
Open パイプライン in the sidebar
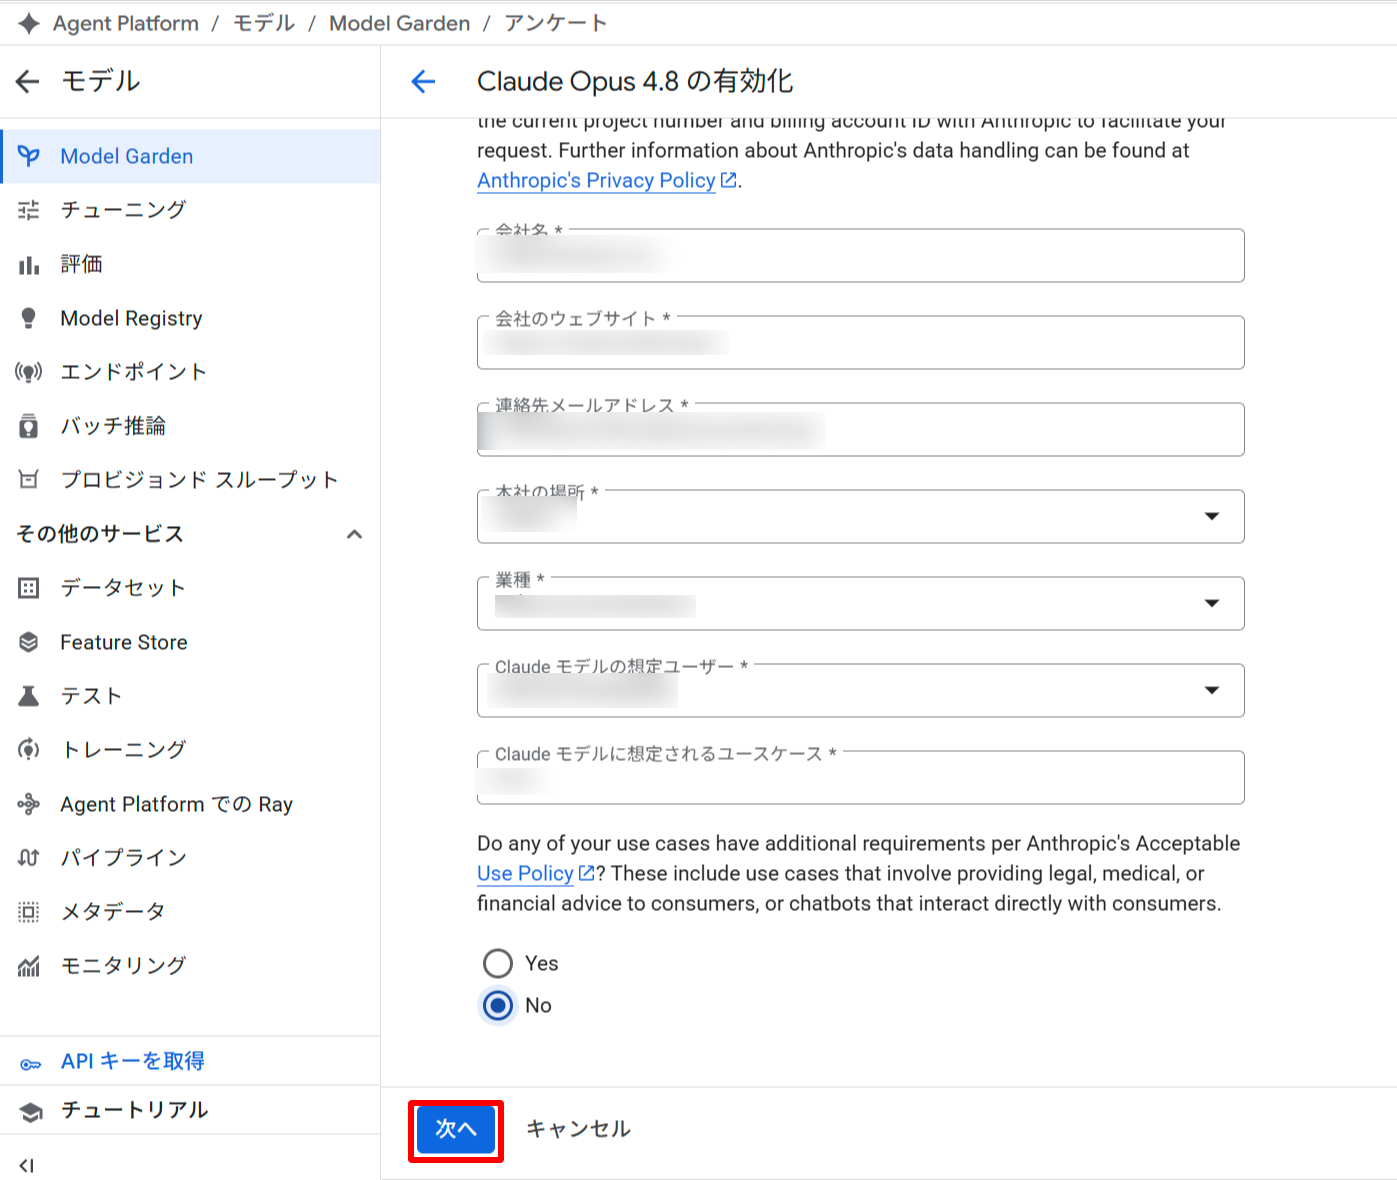point(190,858)
